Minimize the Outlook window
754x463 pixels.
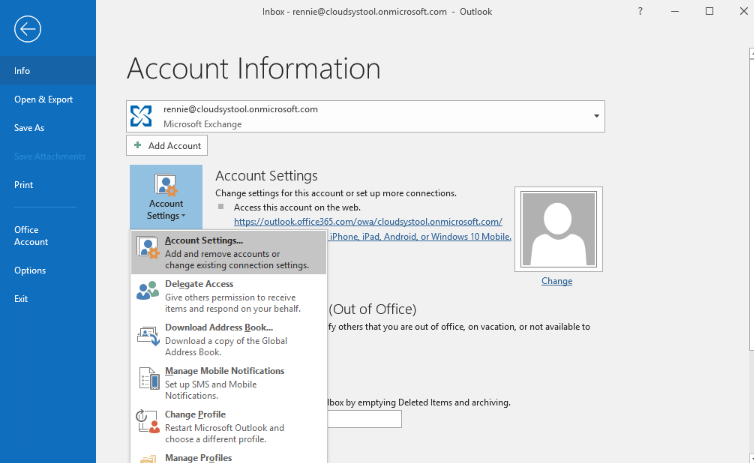[x=675, y=12]
